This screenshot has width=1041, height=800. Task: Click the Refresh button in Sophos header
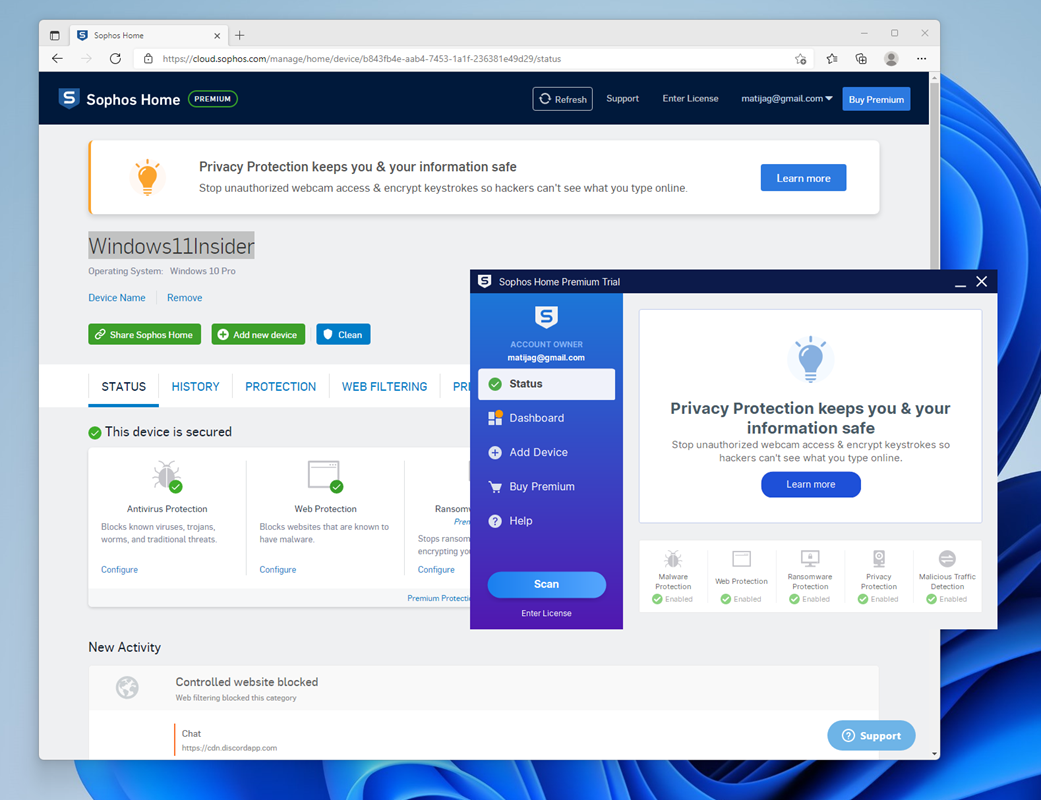(x=562, y=99)
